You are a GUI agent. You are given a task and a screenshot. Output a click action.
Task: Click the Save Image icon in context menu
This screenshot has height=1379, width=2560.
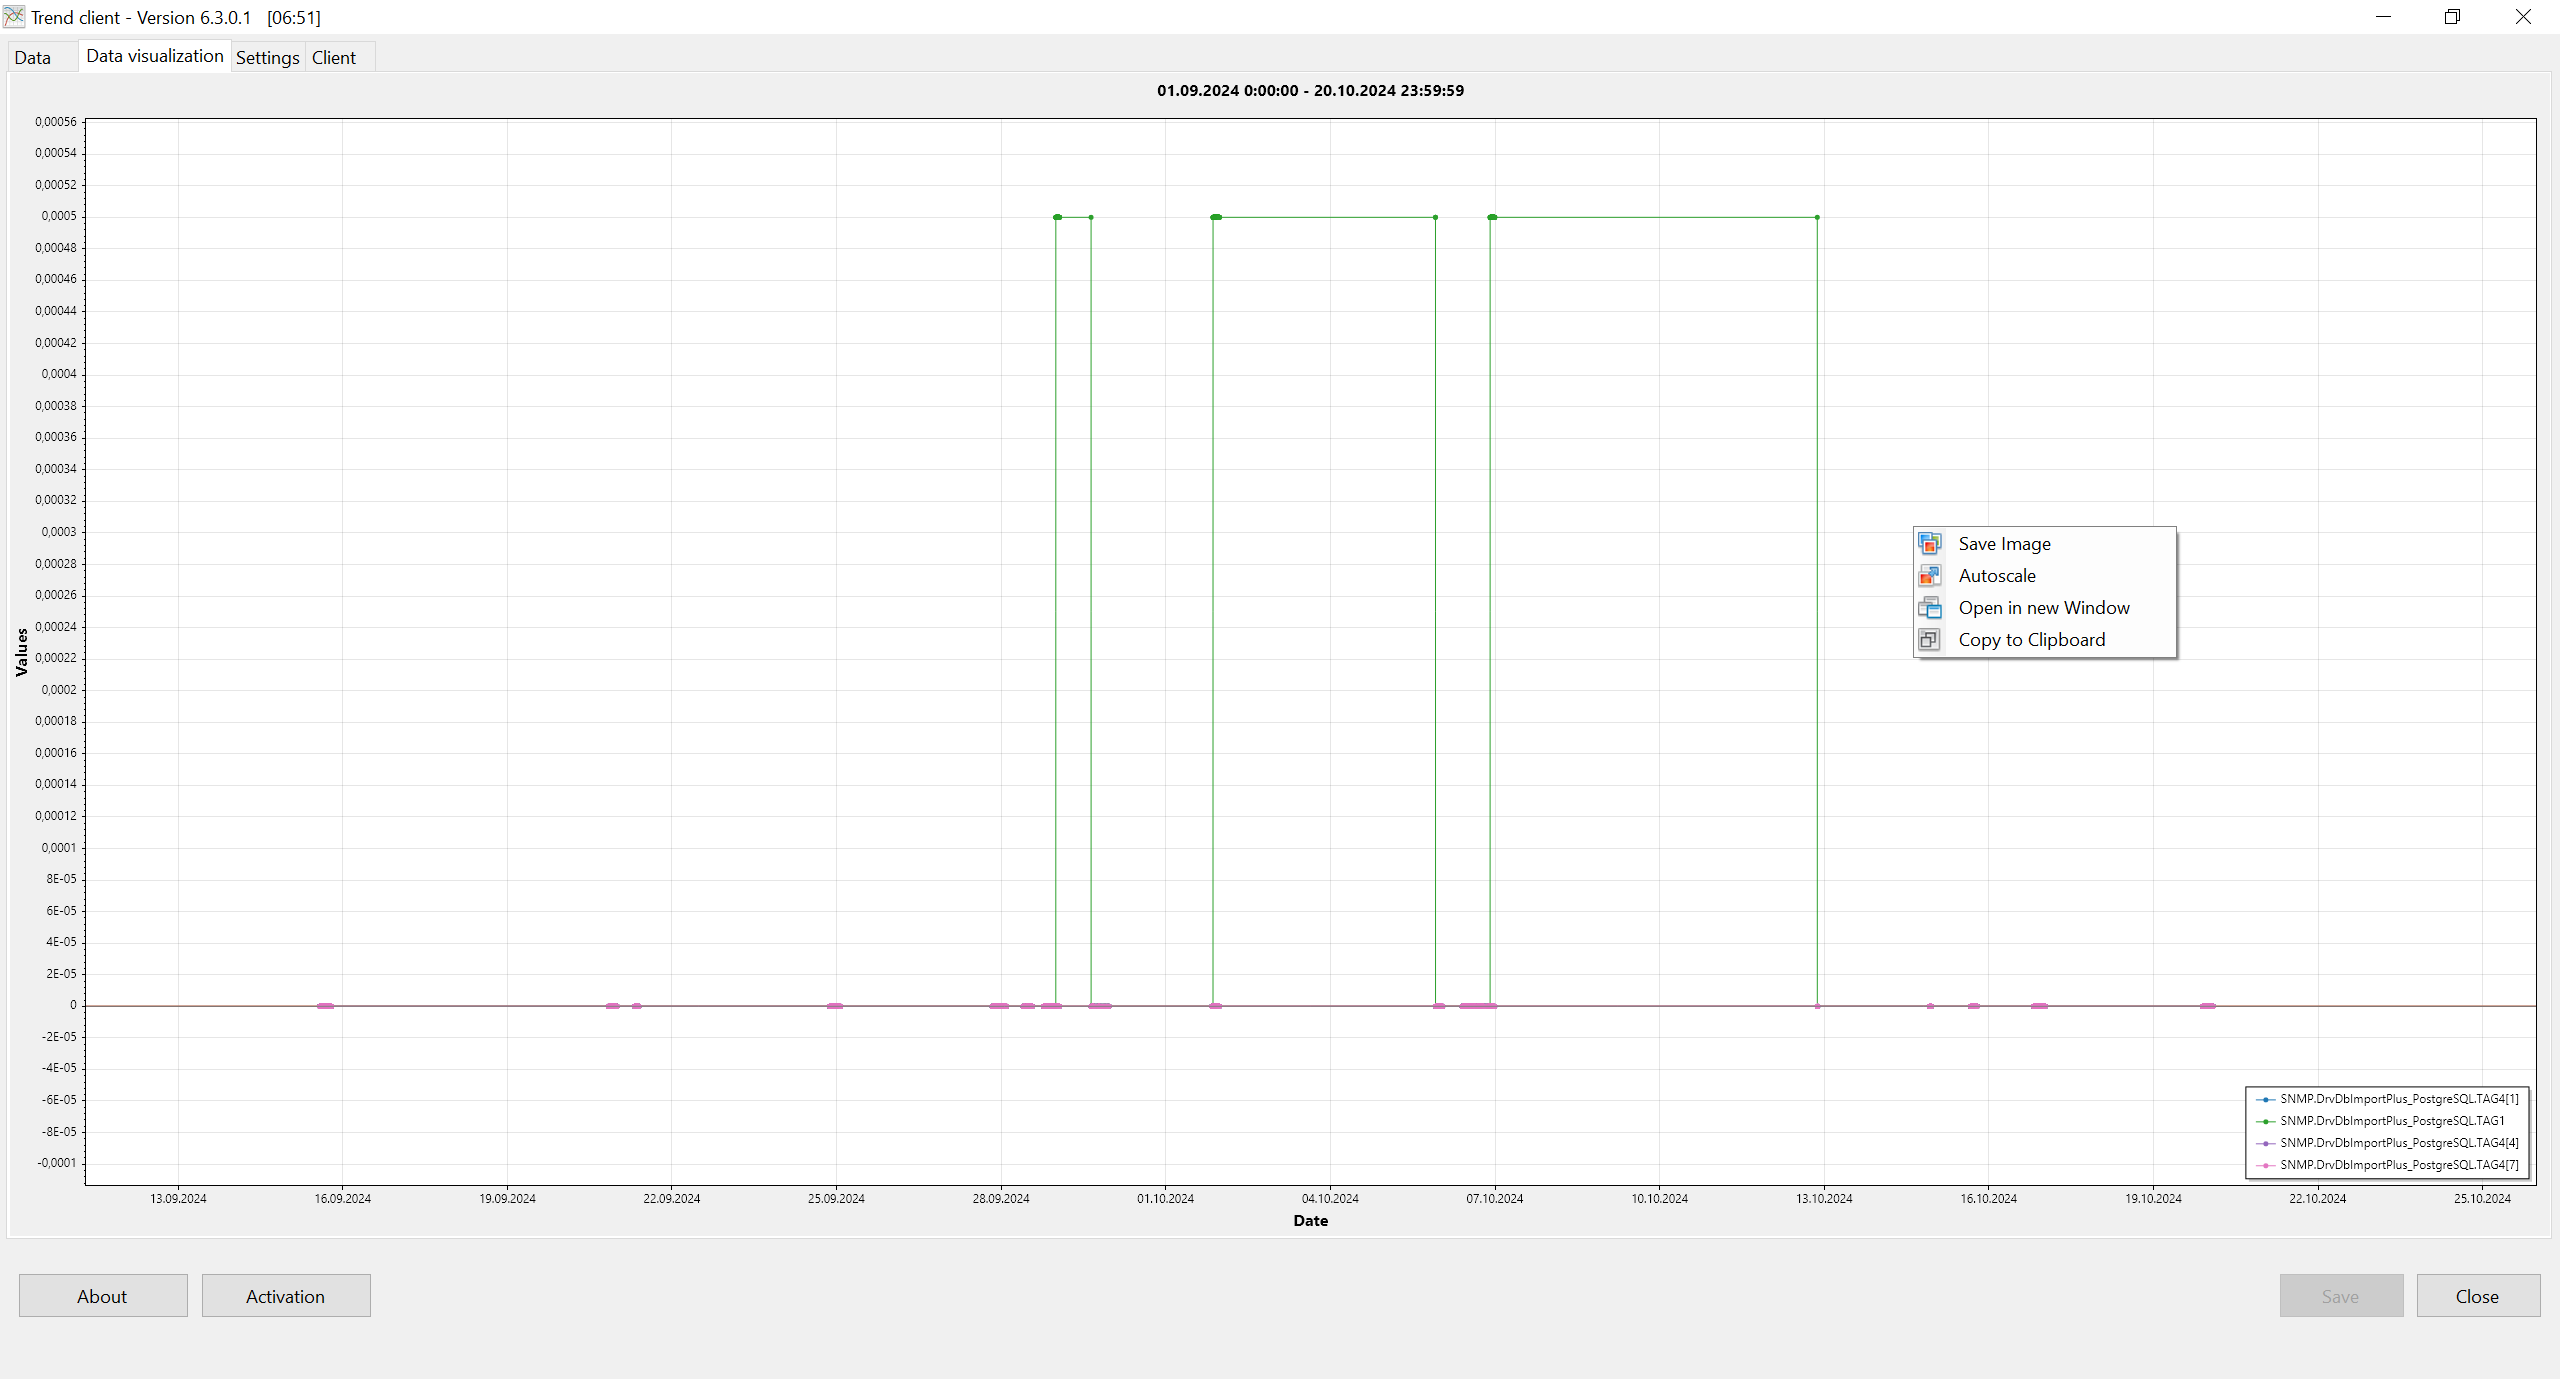pyautogui.click(x=1929, y=543)
